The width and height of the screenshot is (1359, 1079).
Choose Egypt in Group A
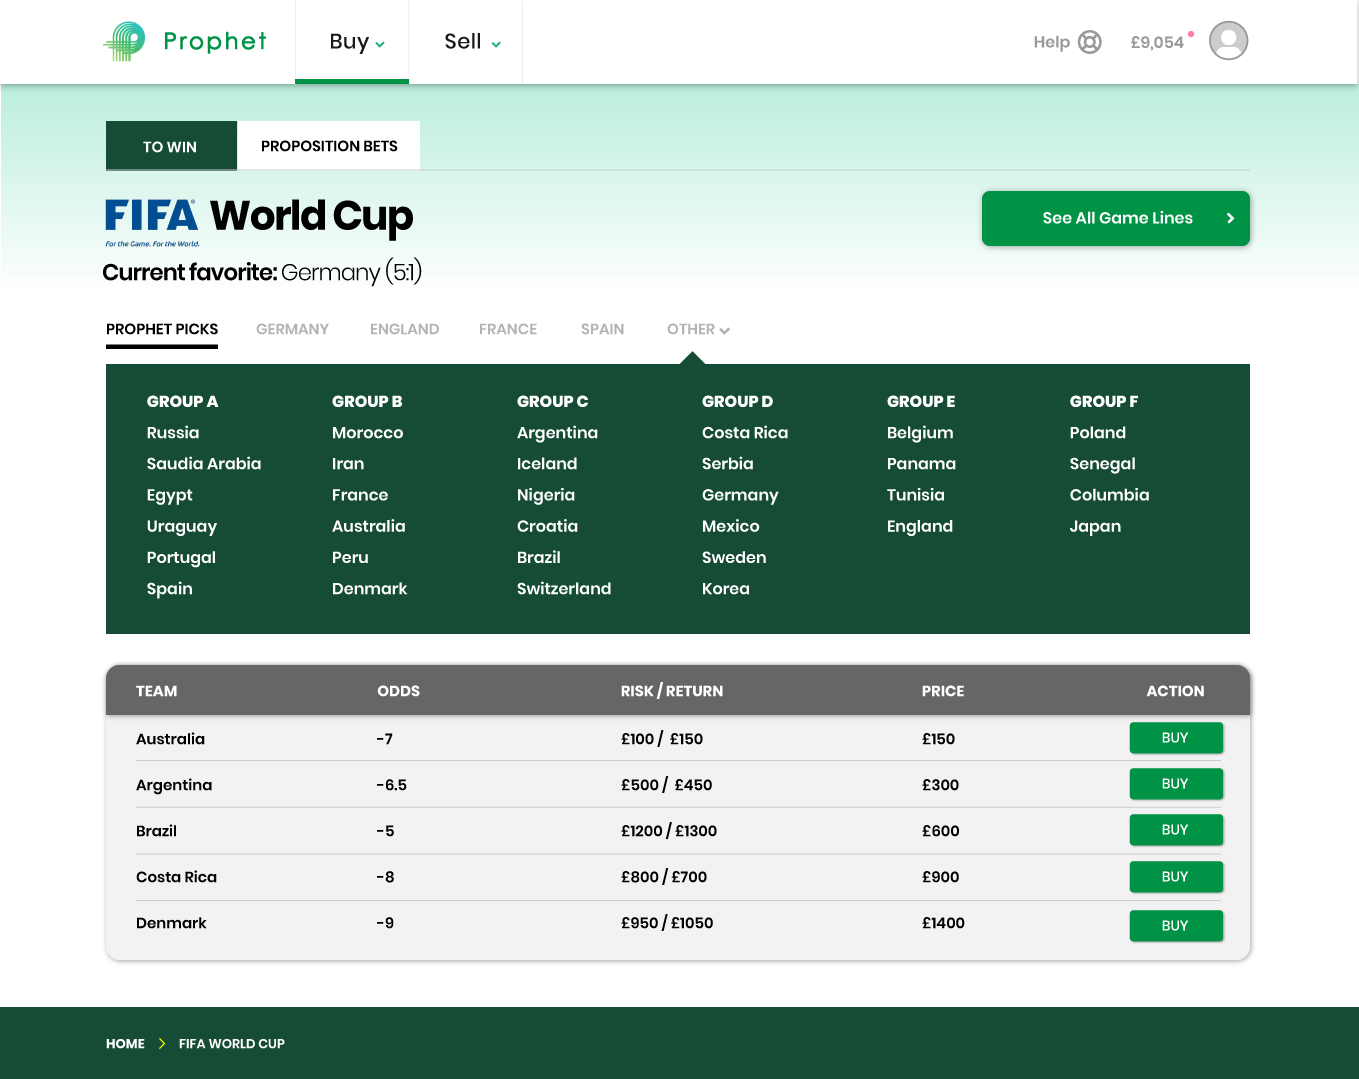tap(170, 495)
